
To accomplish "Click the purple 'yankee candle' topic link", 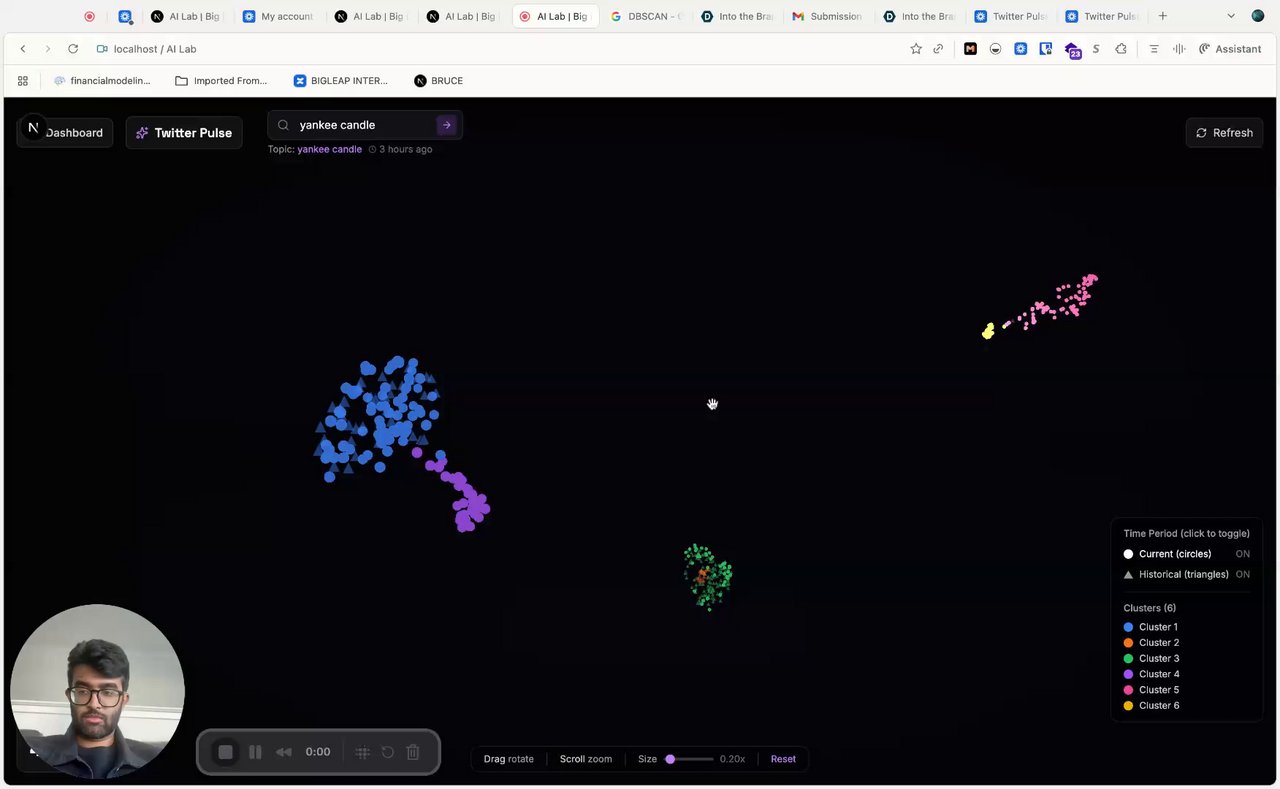I will (x=329, y=149).
